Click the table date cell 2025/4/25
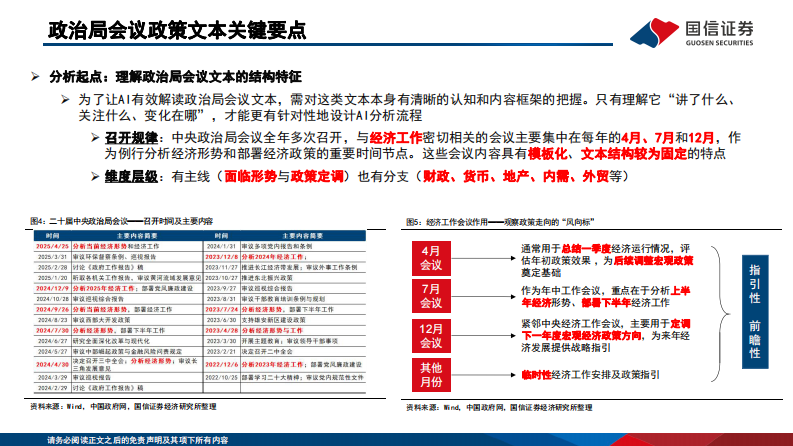 (x=52, y=246)
